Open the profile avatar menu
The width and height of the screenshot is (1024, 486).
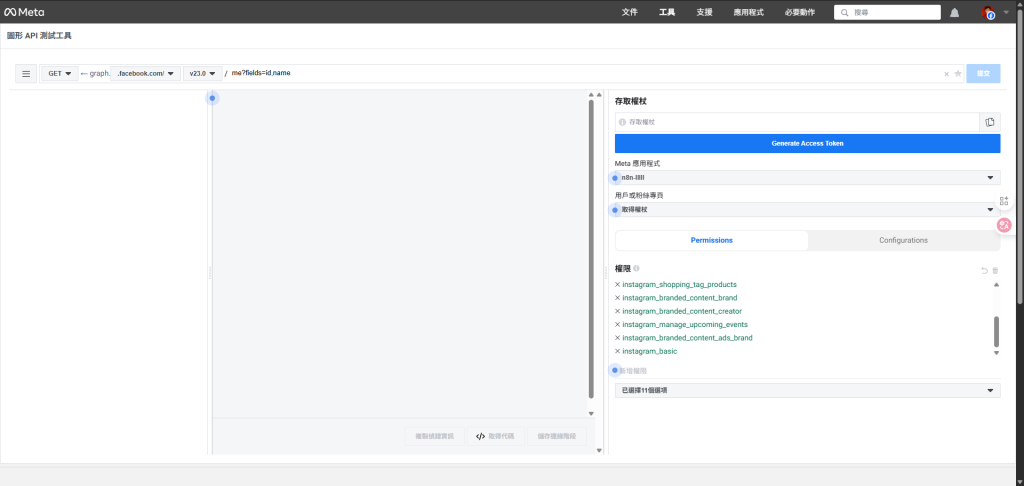[988, 12]
